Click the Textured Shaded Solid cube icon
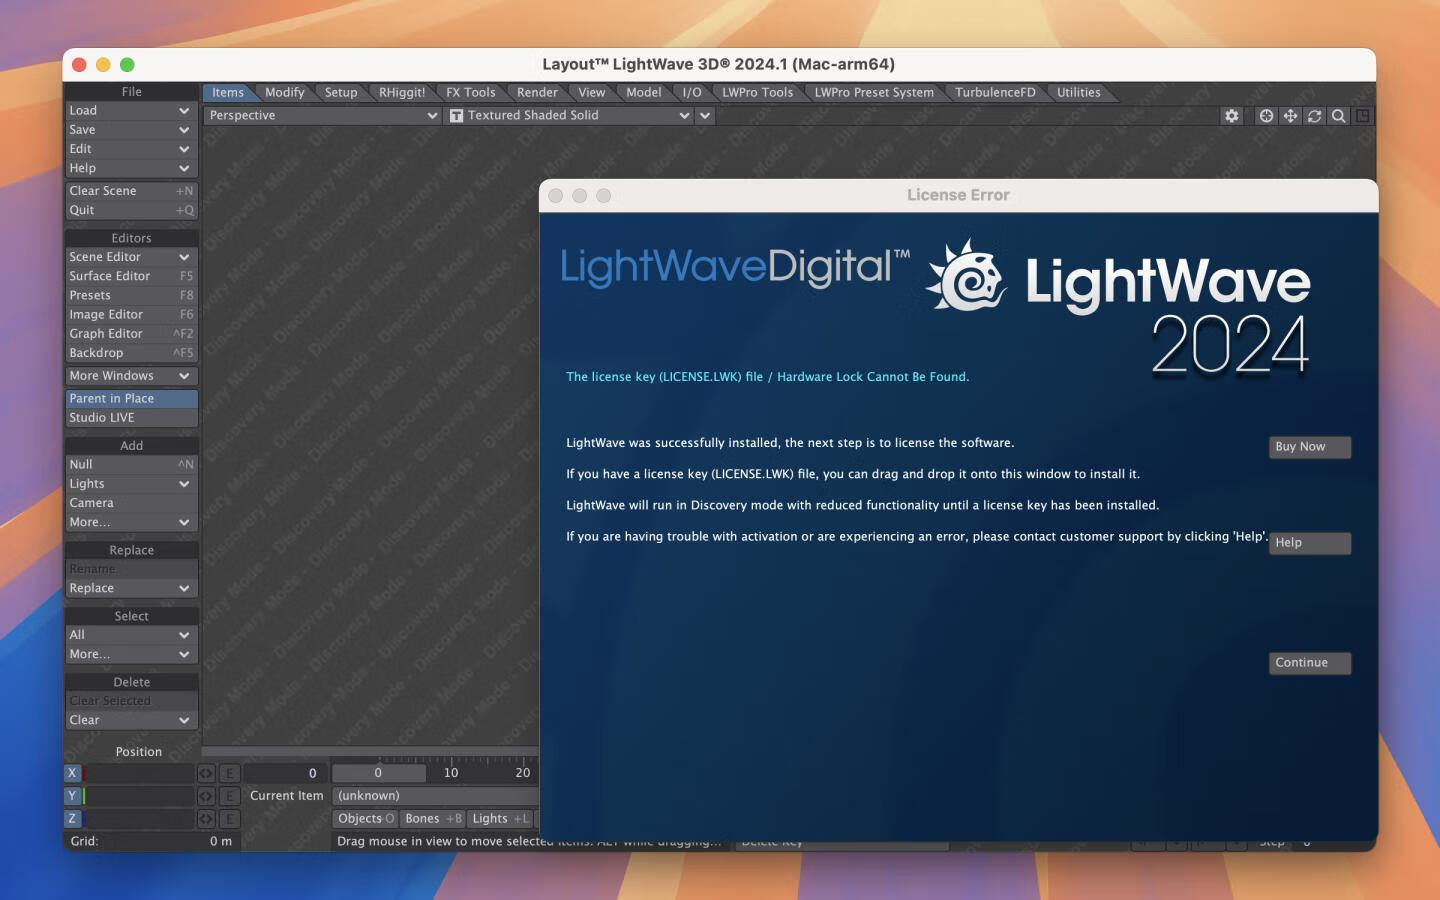This screenshot has width=1440, height=900. click(x=456, y=116)
